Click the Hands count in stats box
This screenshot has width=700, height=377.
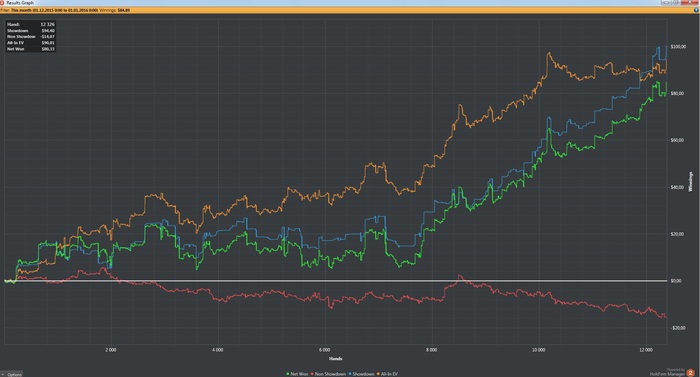click(x=47, y=24)
